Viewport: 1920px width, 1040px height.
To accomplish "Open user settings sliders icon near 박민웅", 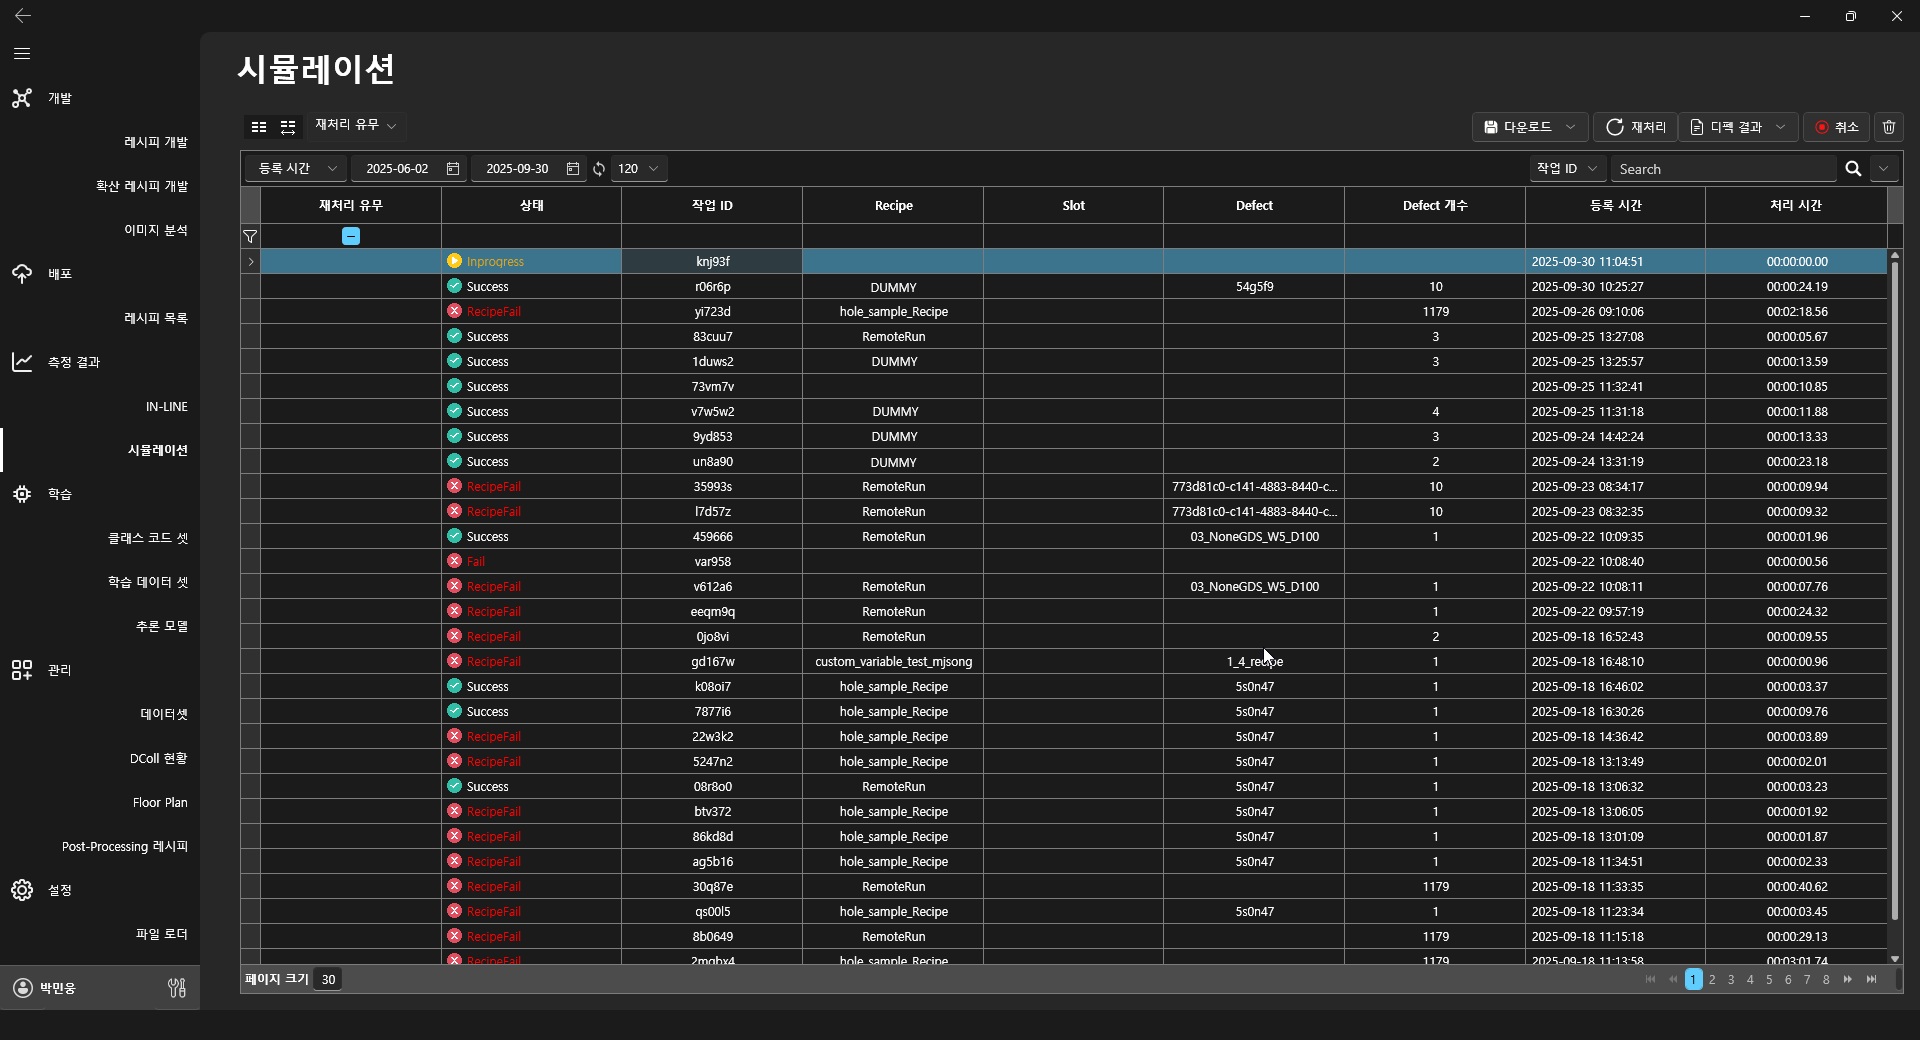I will click(177, 988).
